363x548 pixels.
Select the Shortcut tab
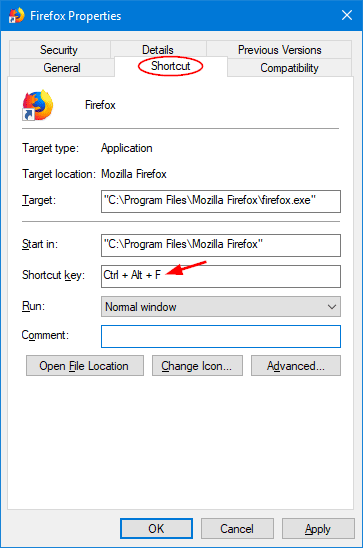[x=170, y=66]
